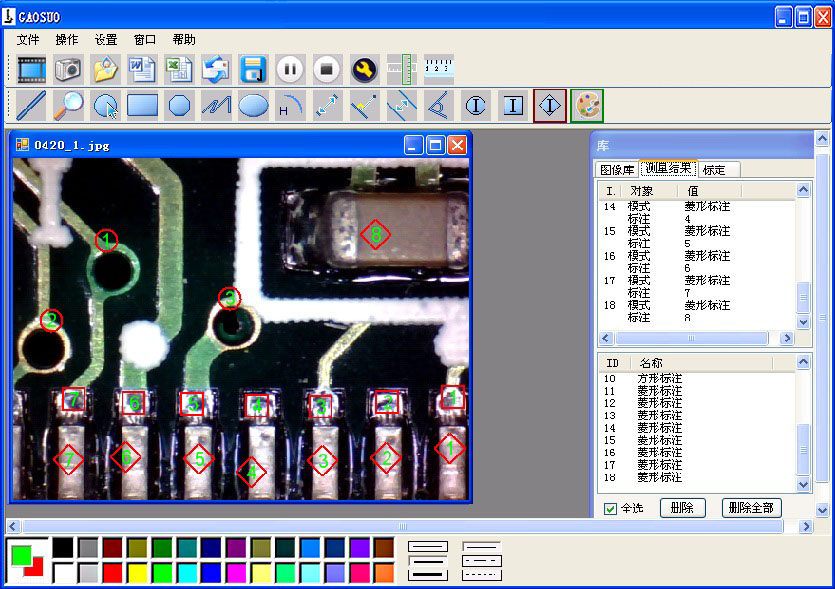Pick the cyan color swatch

point(186,573)
